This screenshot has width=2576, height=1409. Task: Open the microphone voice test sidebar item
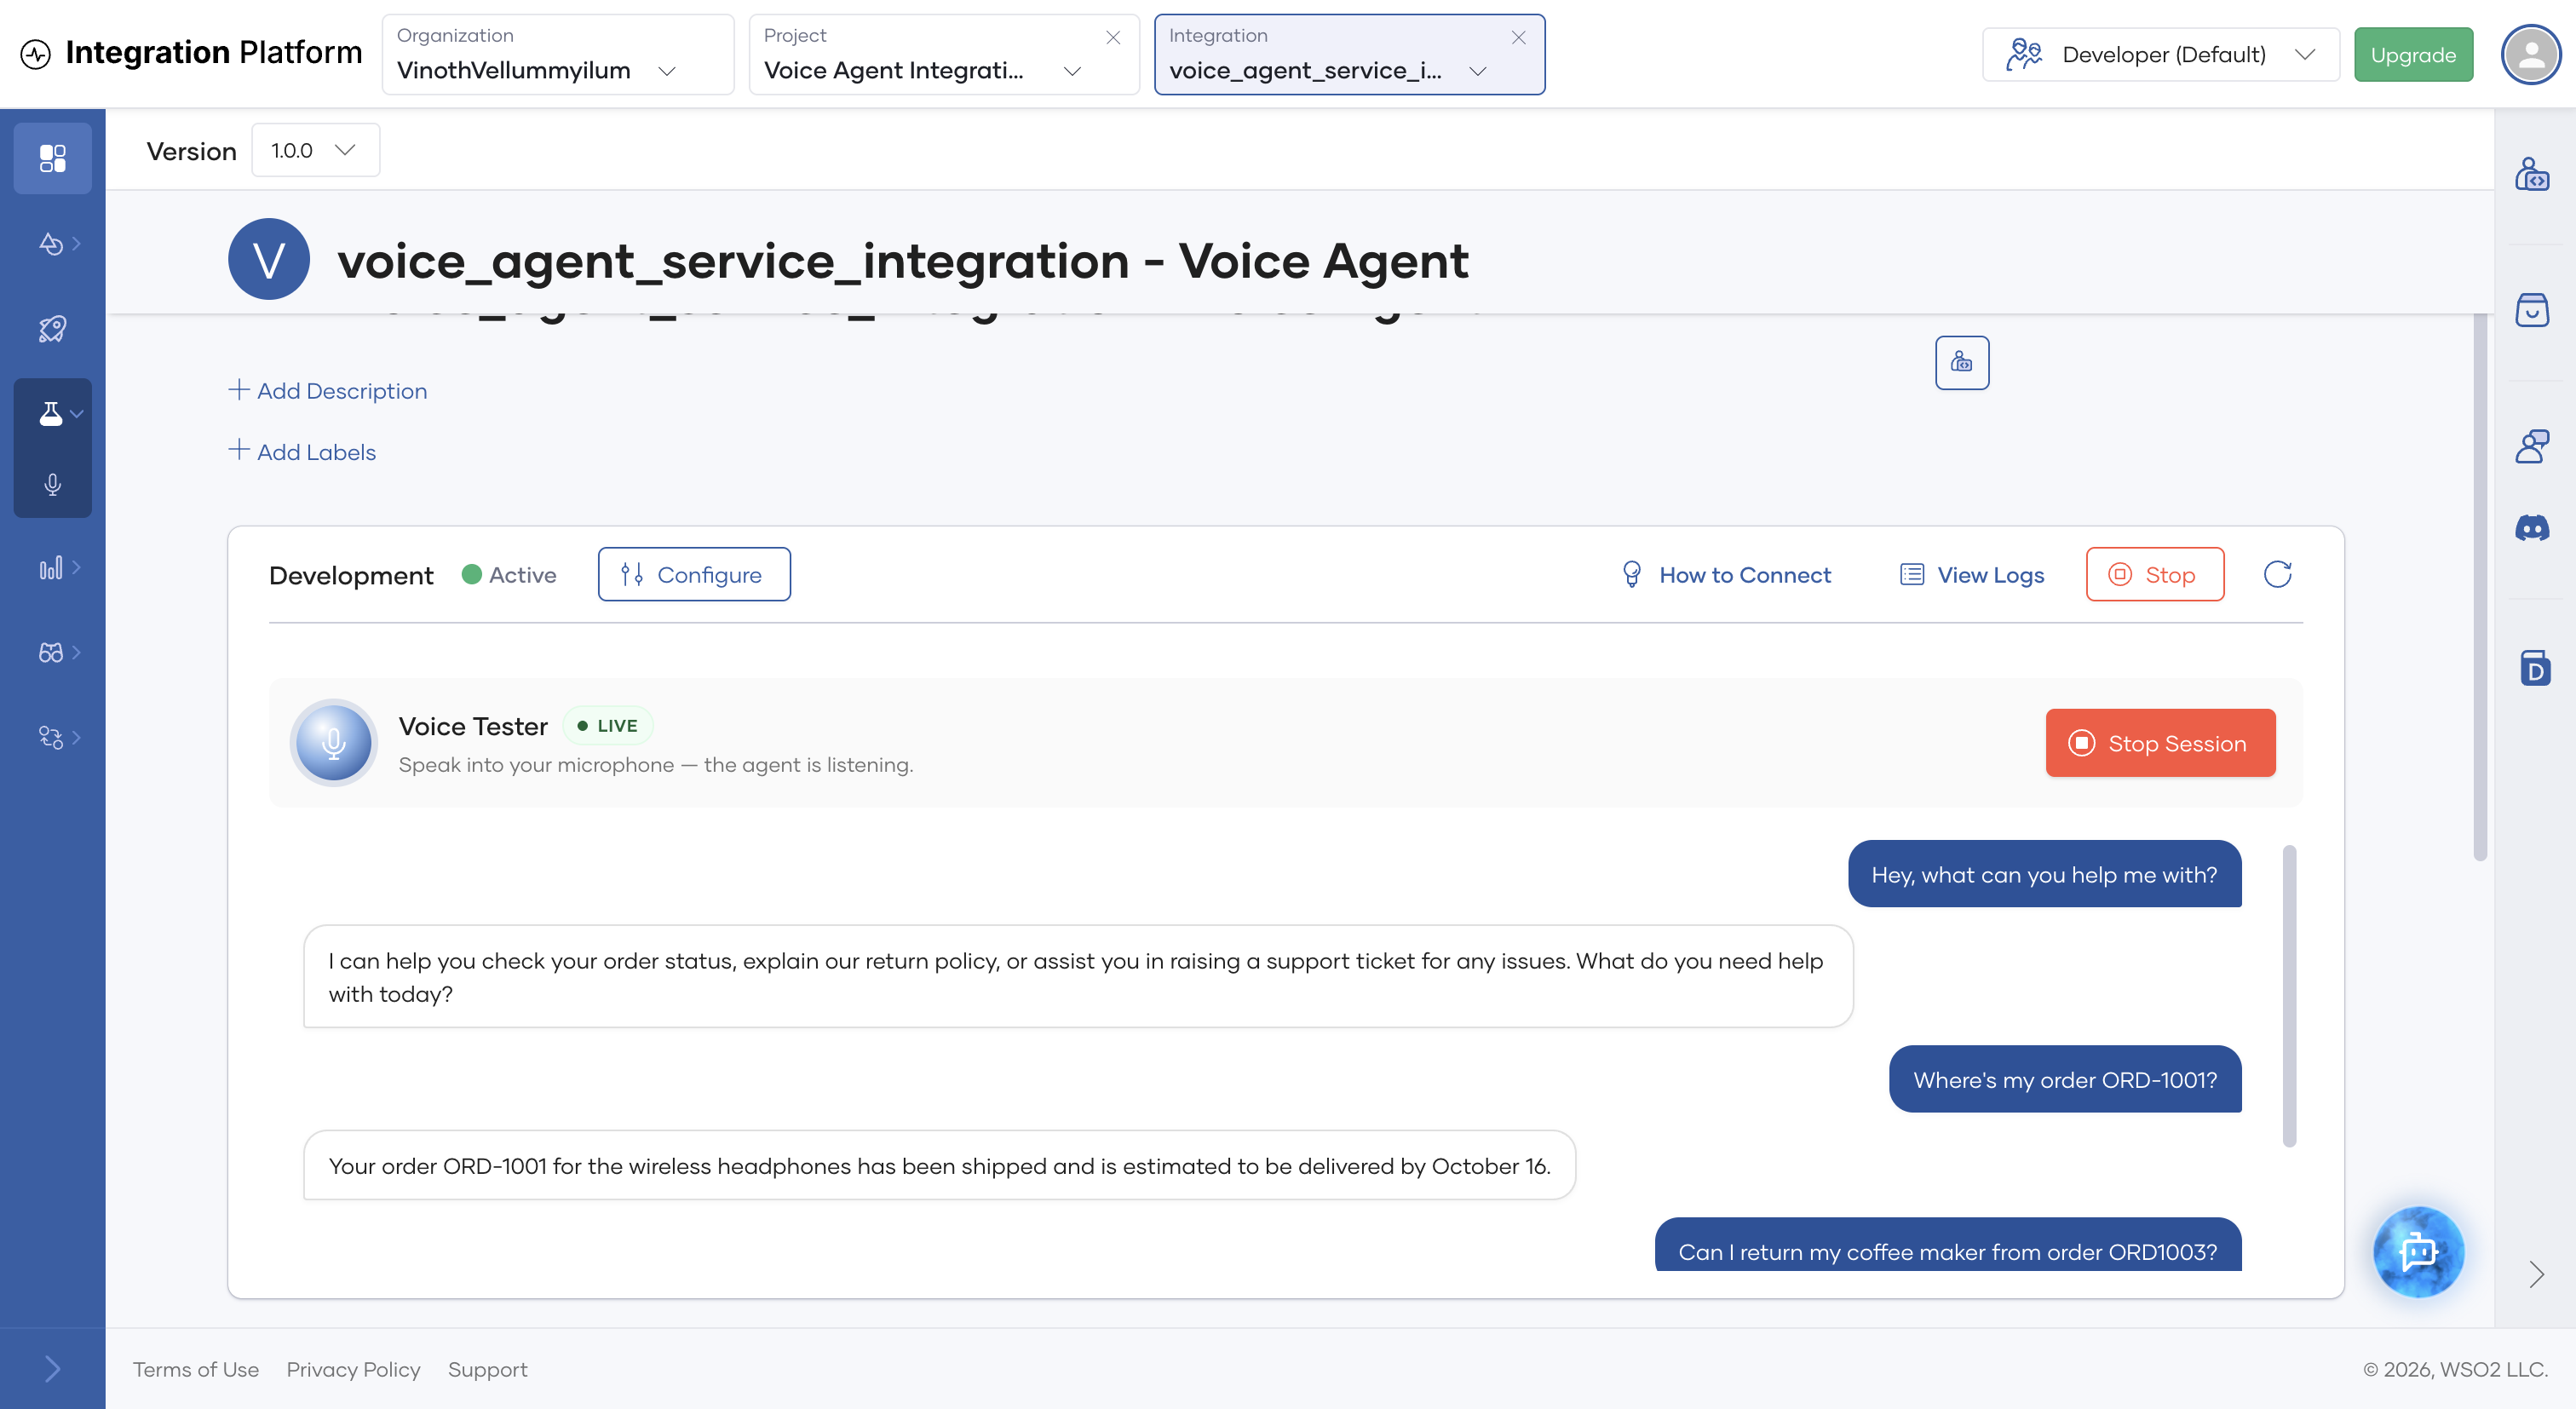coord(52,484)
